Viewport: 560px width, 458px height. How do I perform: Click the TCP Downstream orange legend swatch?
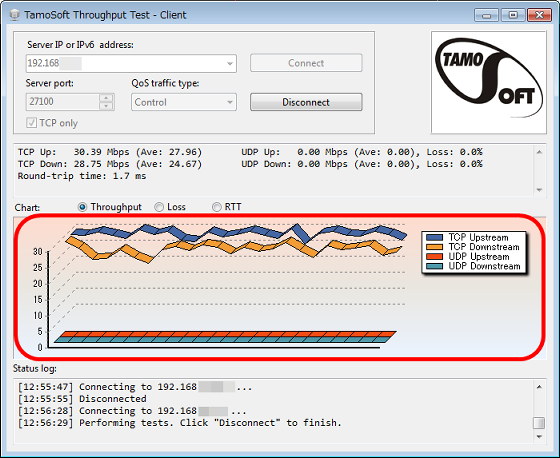click(435, 247)
